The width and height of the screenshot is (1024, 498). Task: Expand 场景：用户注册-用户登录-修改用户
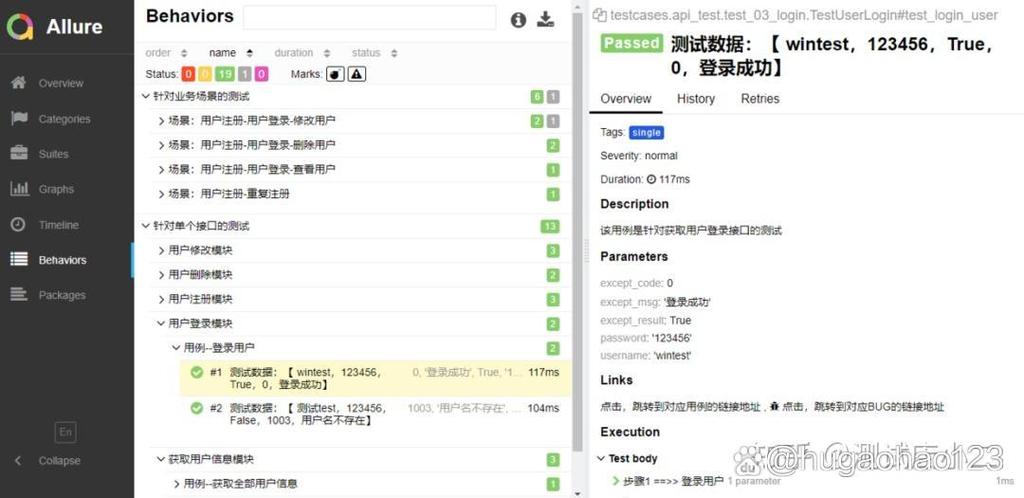[161, 121]
